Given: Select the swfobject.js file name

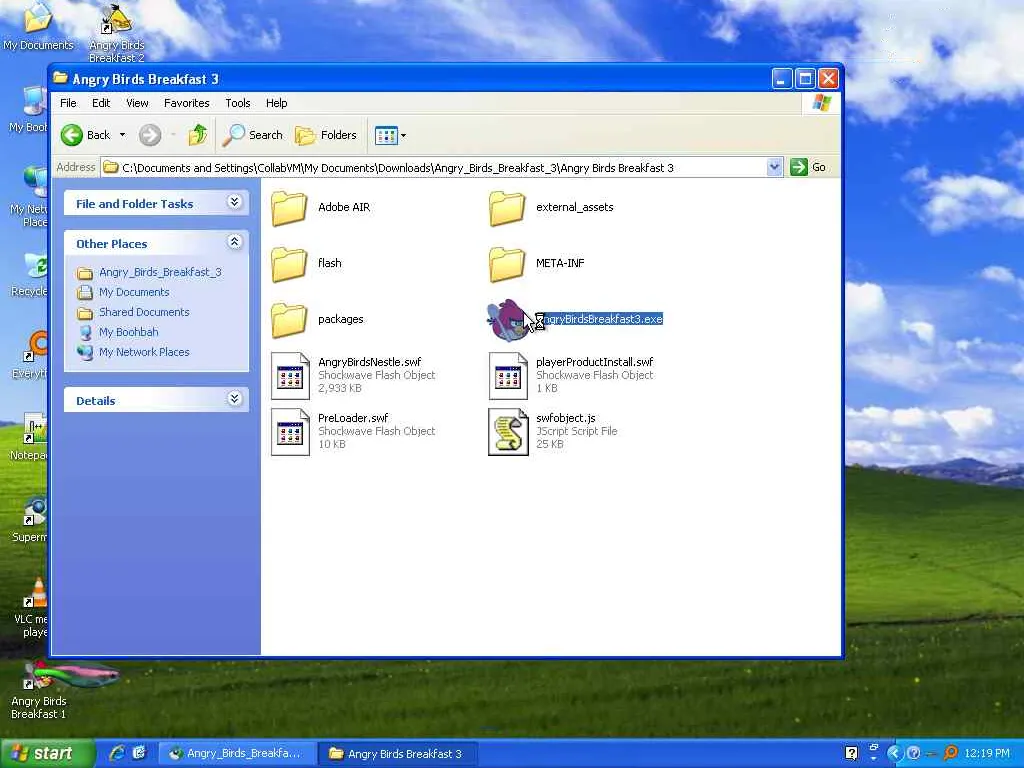Looking at the screenshot, I should [566, 419].
